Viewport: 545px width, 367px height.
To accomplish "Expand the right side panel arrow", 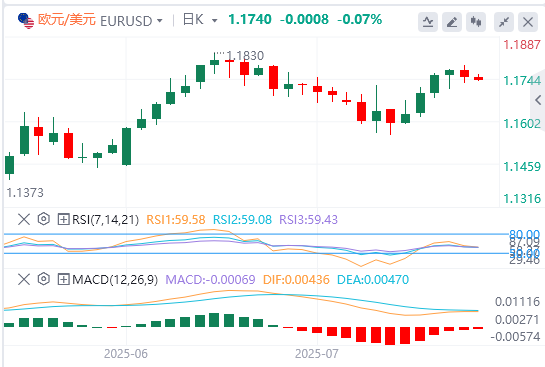I will (538, 100).
